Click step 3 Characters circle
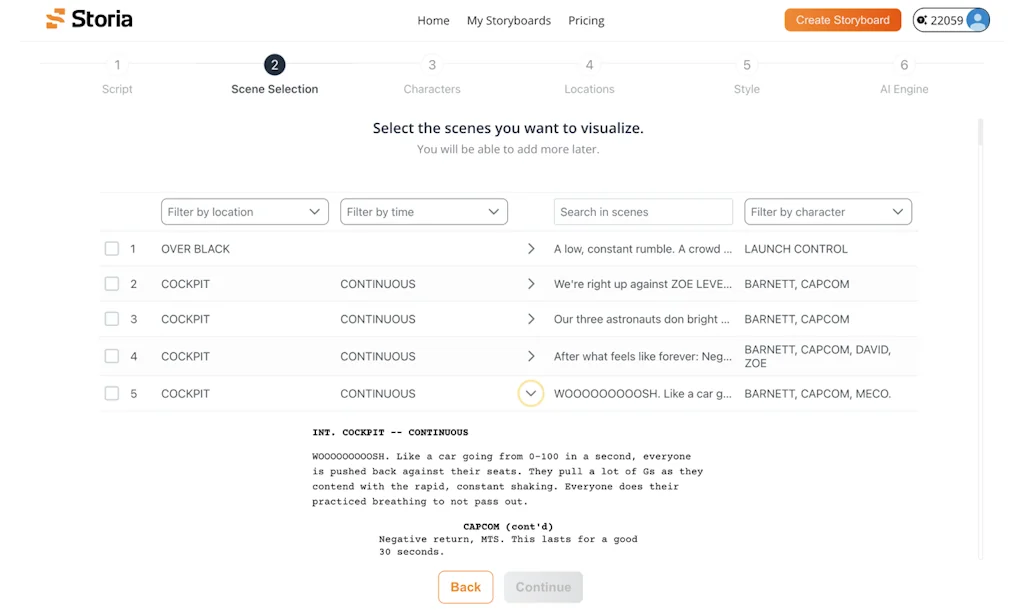 point(432,64)
